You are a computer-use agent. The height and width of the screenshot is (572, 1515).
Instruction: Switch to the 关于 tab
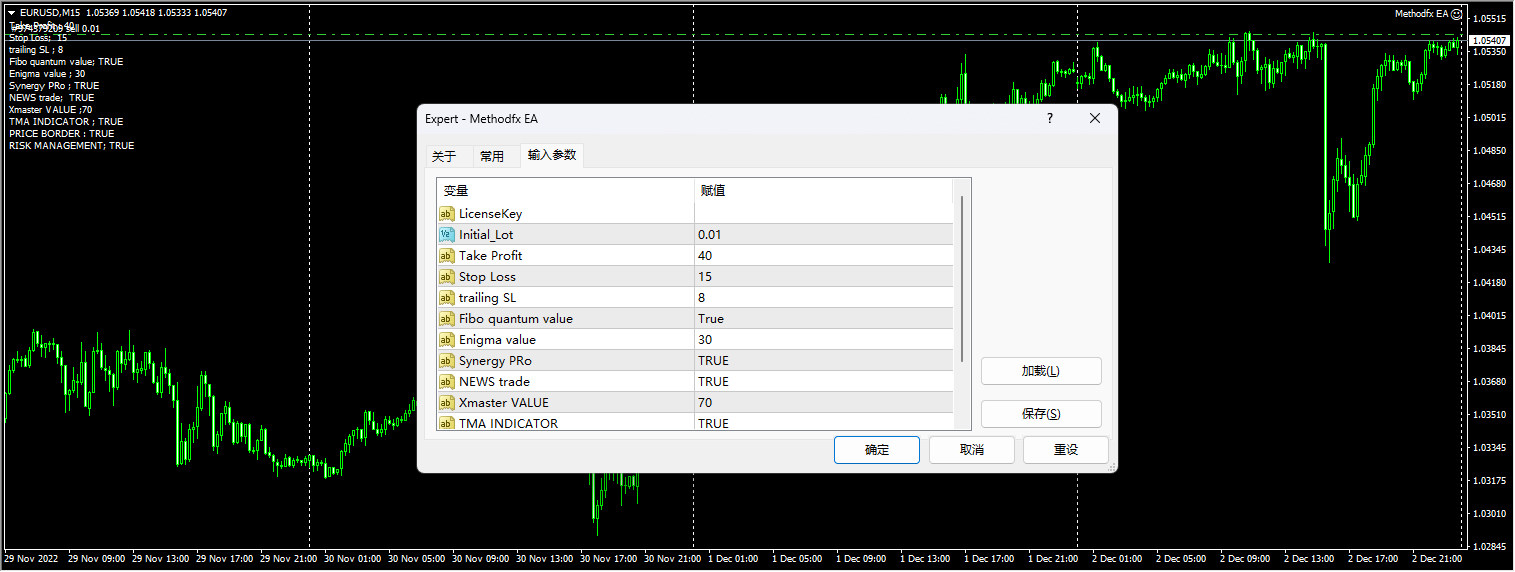pos(444,156)
